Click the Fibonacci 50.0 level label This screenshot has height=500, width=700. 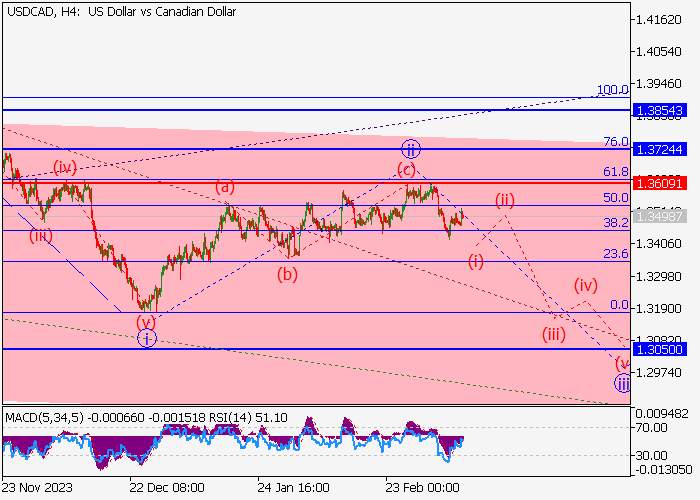pos(616,198)
